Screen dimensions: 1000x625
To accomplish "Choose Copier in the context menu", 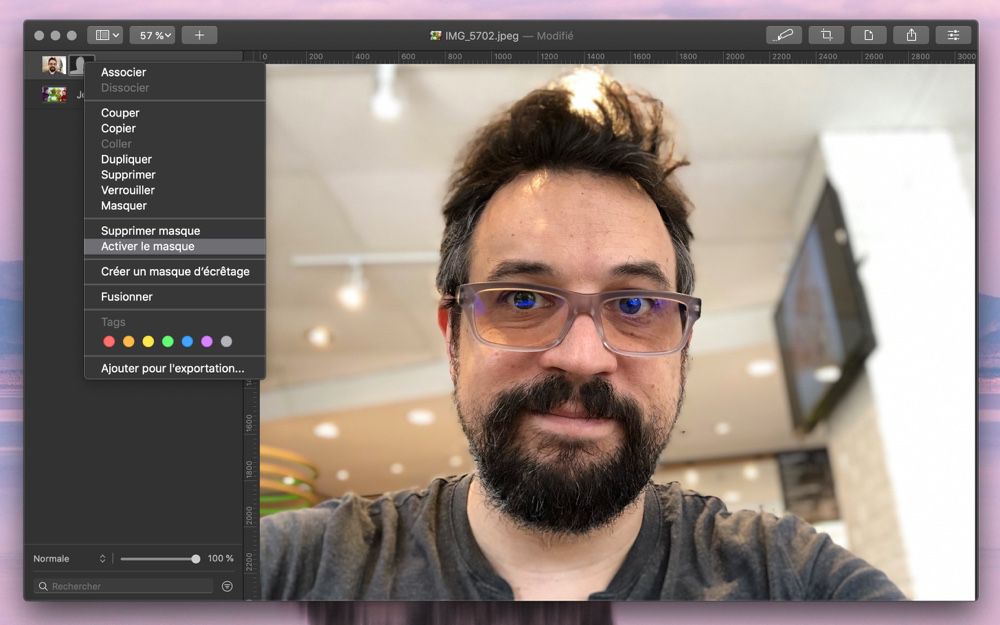I will 175,128.
